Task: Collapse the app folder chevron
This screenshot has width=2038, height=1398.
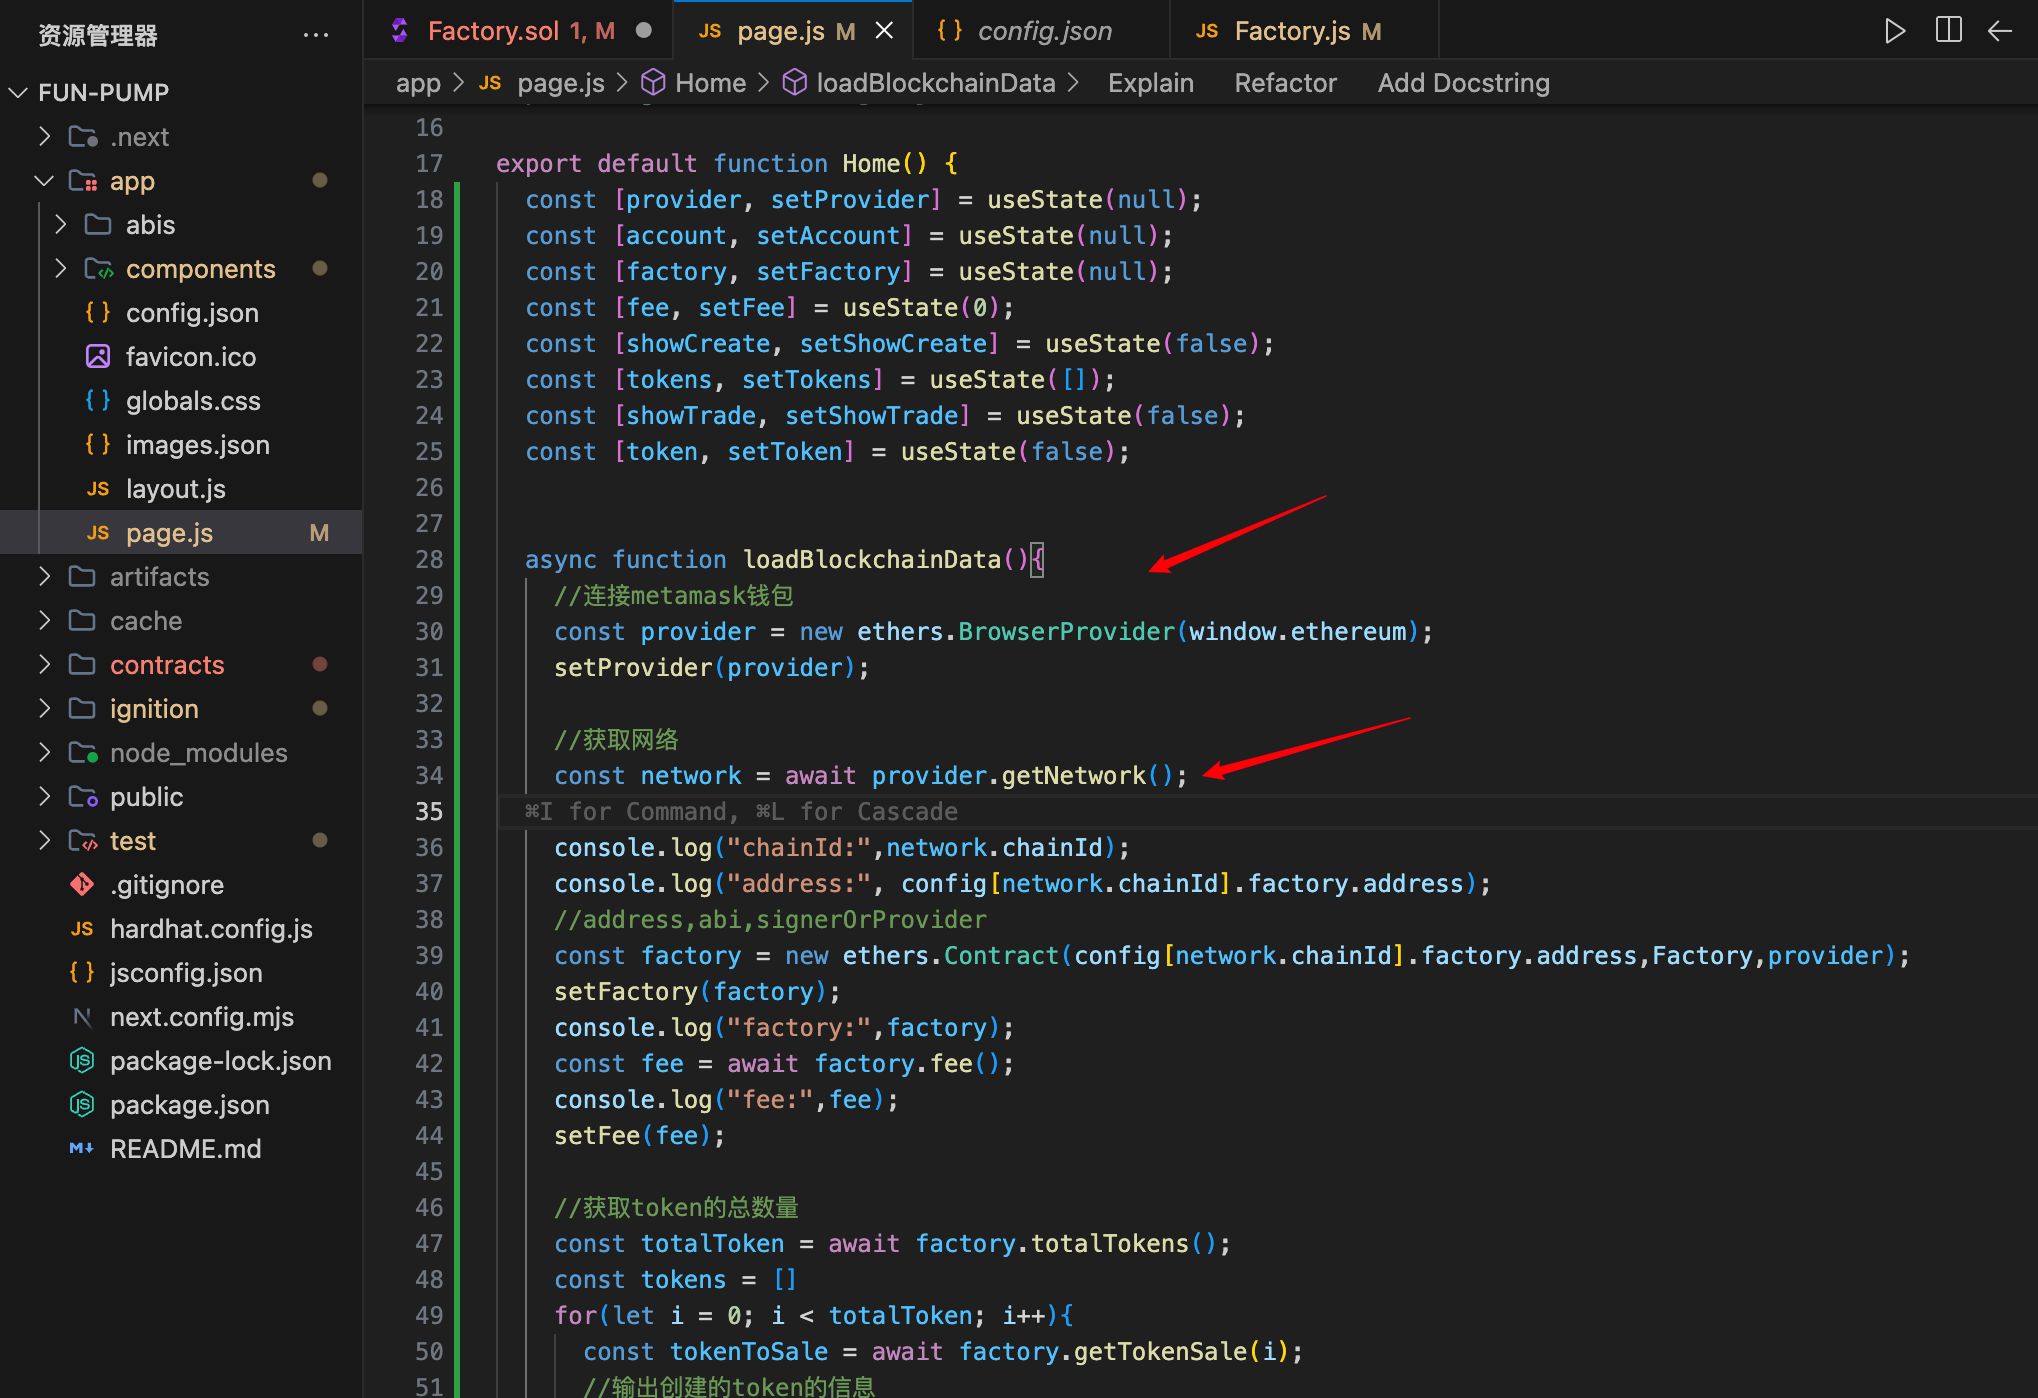Action: click(x=44, y=180)
